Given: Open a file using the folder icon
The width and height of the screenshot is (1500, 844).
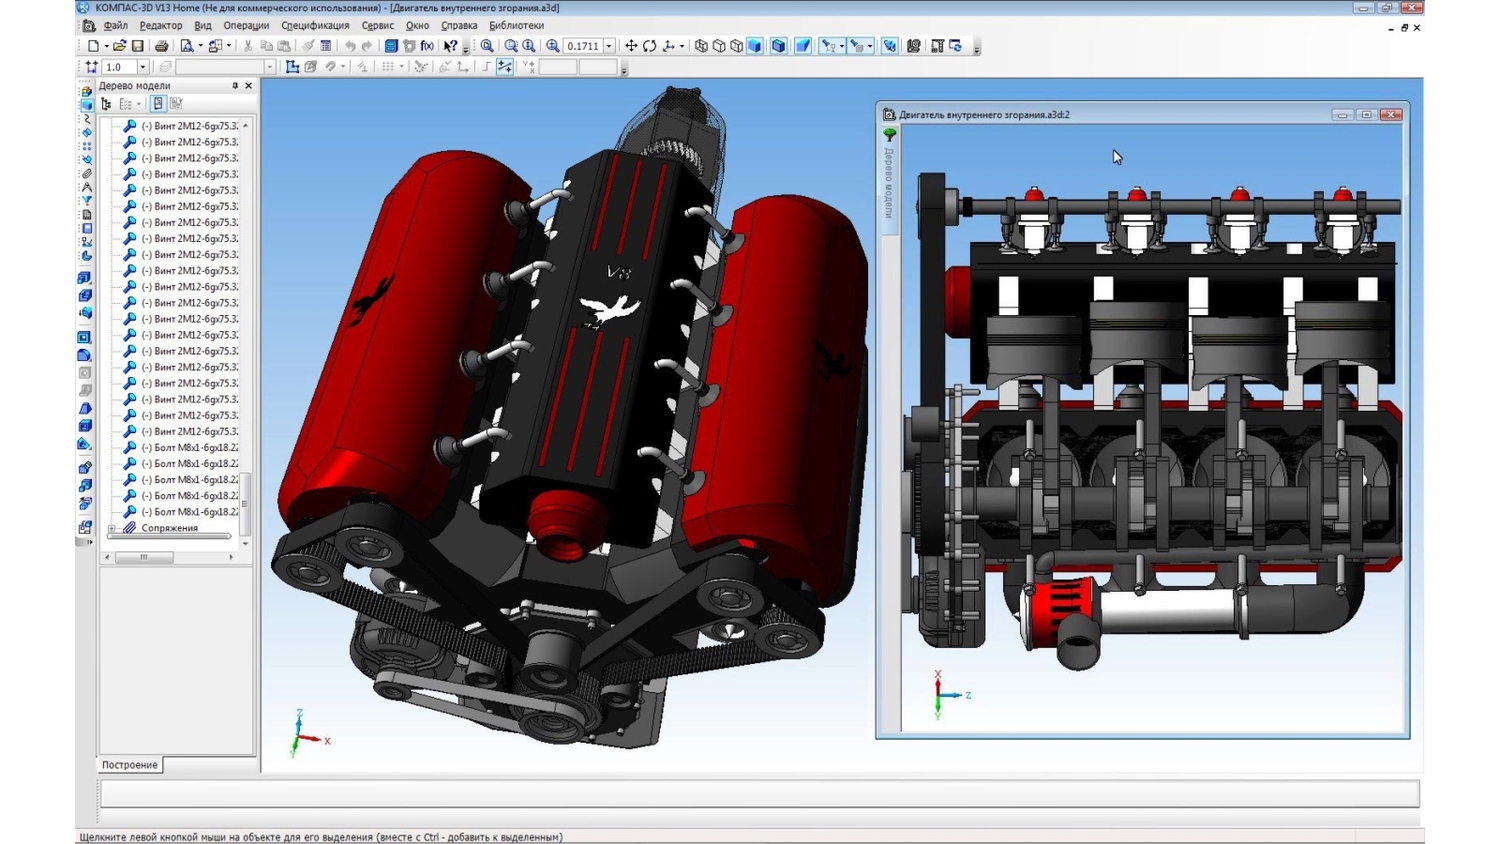Looking at the screenshot, I should tap(119, 46).
